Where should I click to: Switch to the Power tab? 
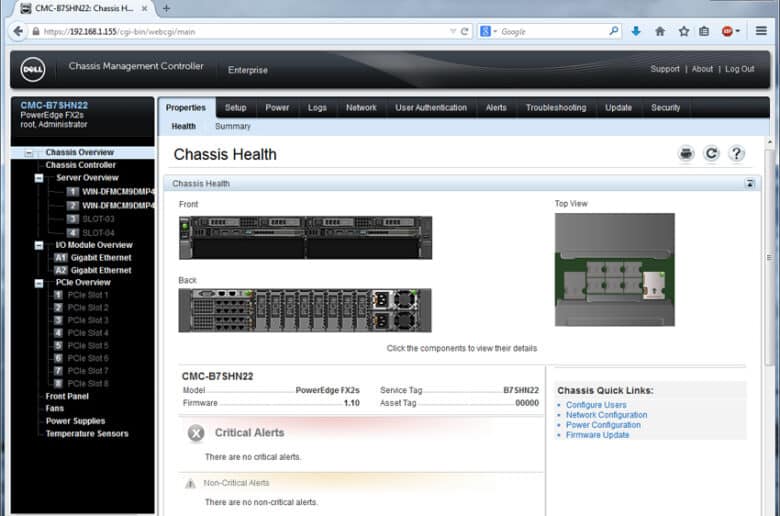(x=277, y=107)
